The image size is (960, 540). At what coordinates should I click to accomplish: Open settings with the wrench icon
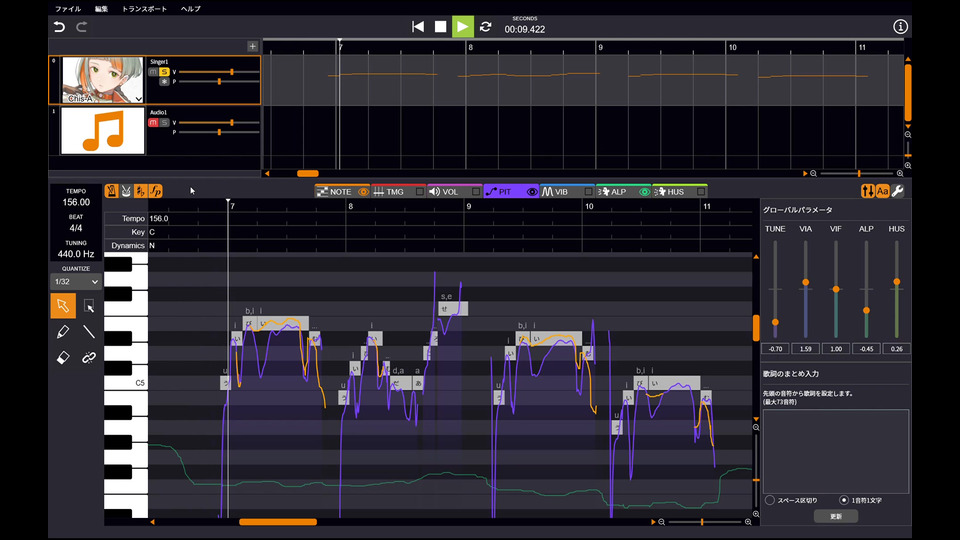coord(898,191)
